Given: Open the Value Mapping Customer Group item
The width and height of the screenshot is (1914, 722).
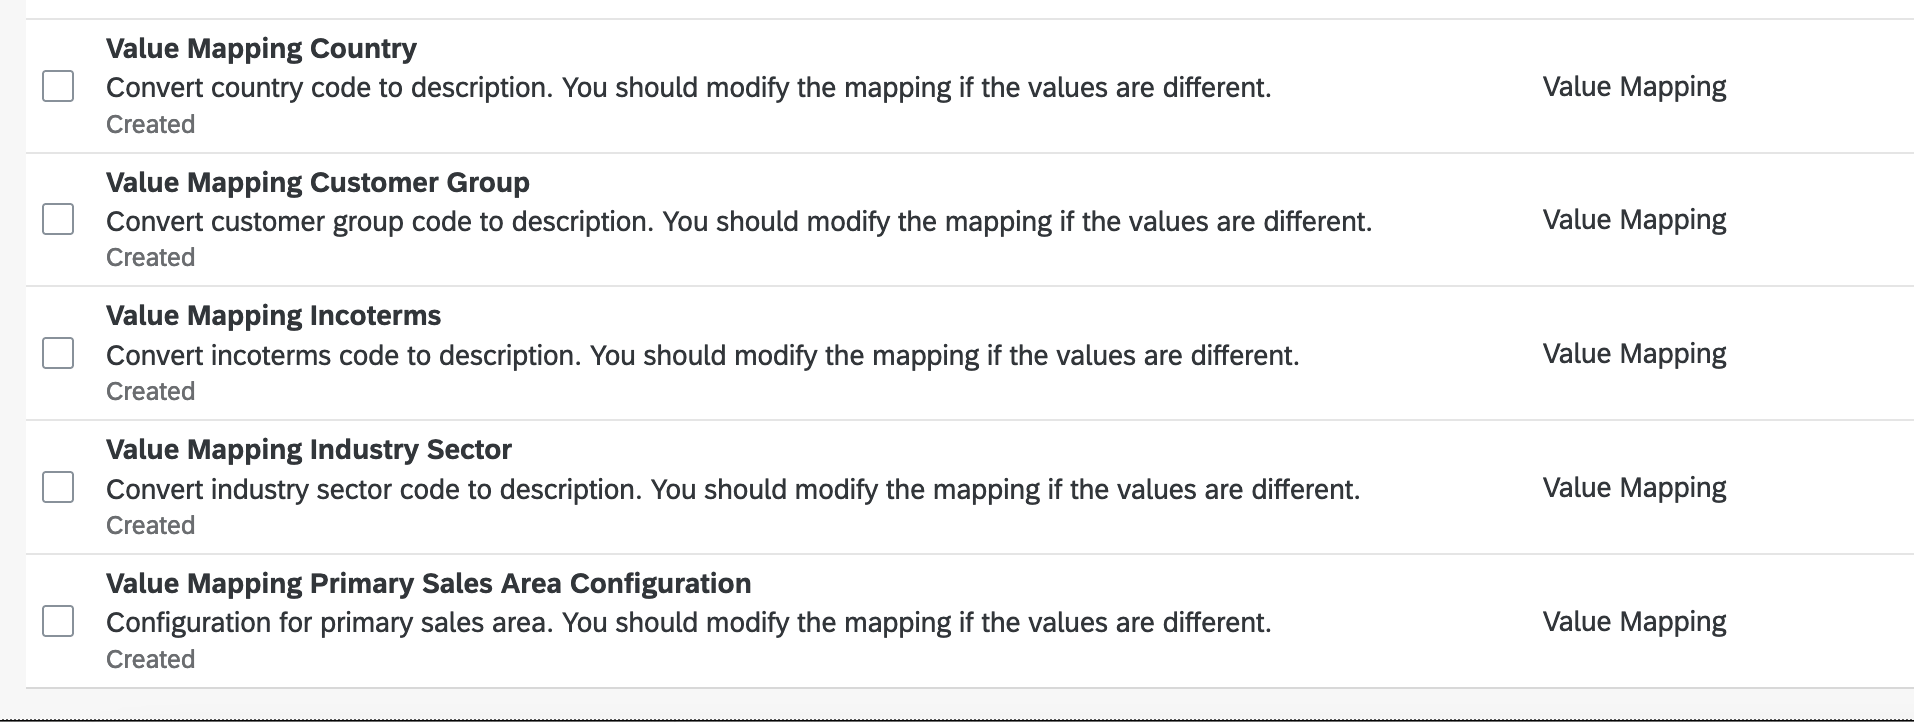Looking at the screenshot, I should point(317,182).
